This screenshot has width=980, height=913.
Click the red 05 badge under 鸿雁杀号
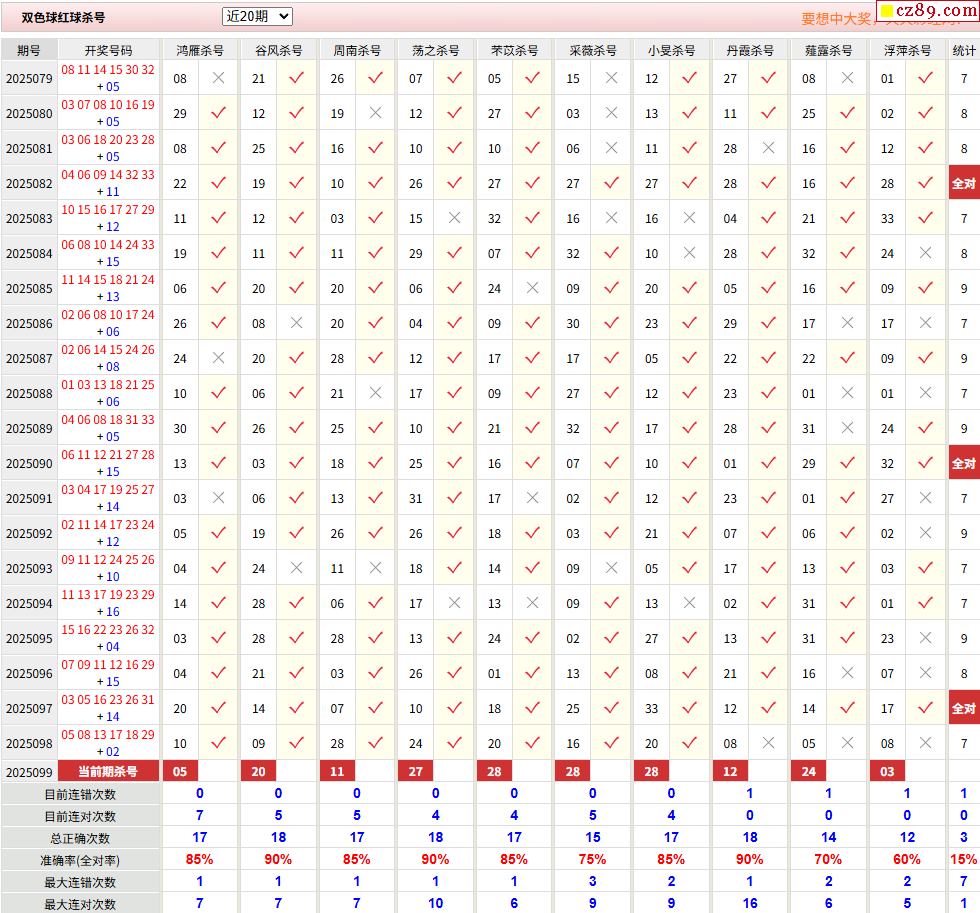tap(180, 772)
